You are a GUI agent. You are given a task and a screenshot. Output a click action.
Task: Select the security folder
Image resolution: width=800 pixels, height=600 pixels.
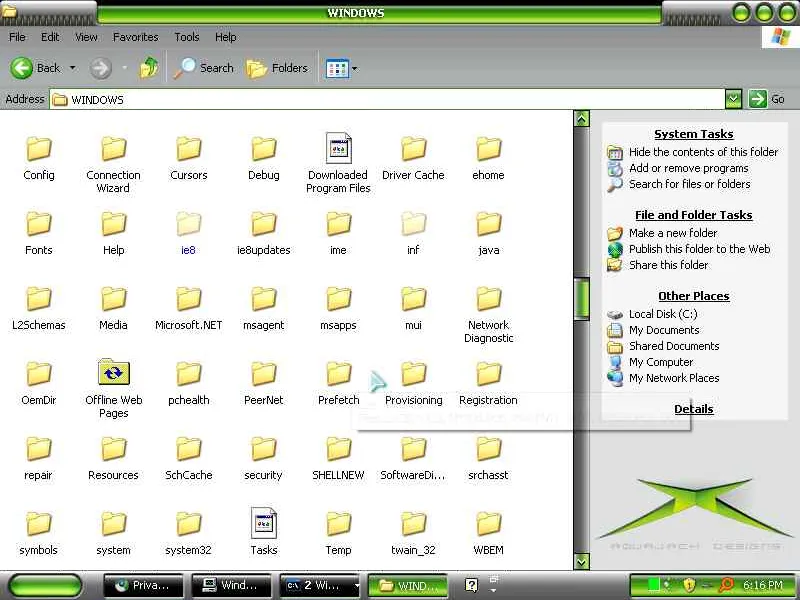[x=263, y=459]
